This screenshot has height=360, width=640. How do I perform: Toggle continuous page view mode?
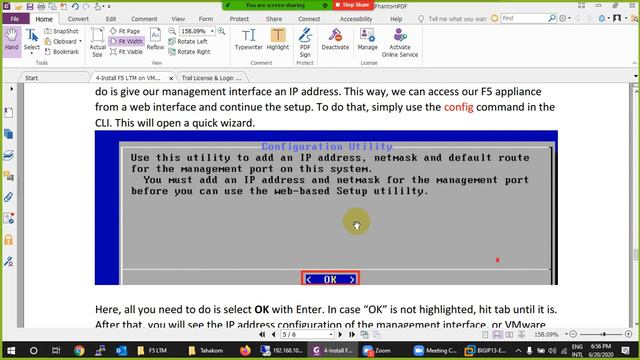[x=497, y=335]
